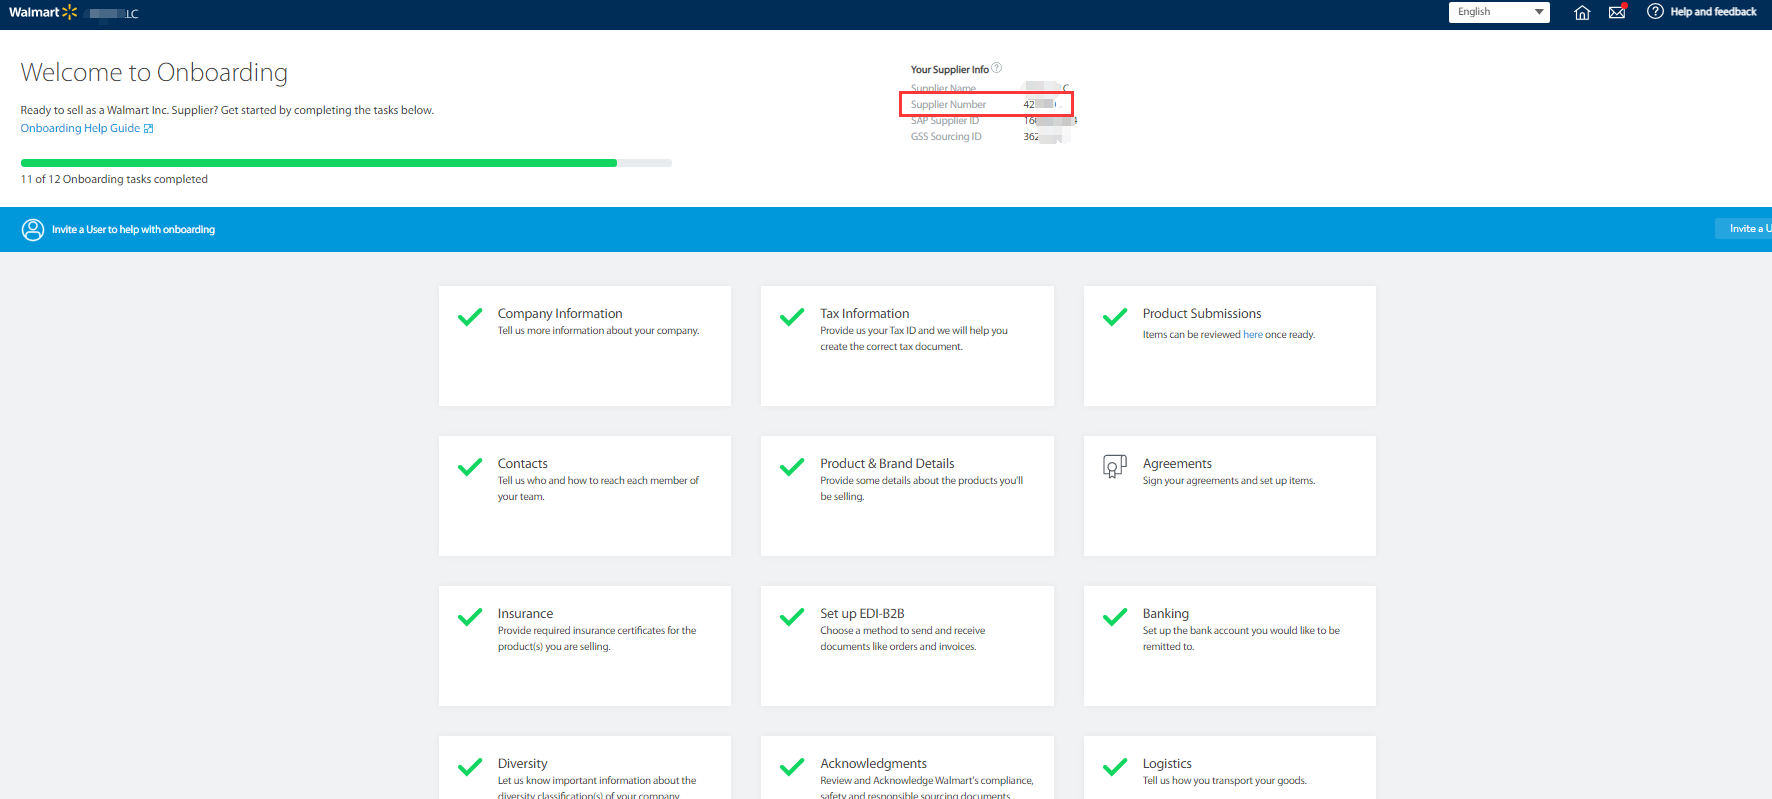Click the 'Supplier Number' label
1772x799 pixels.
click(x=948, y=105)
